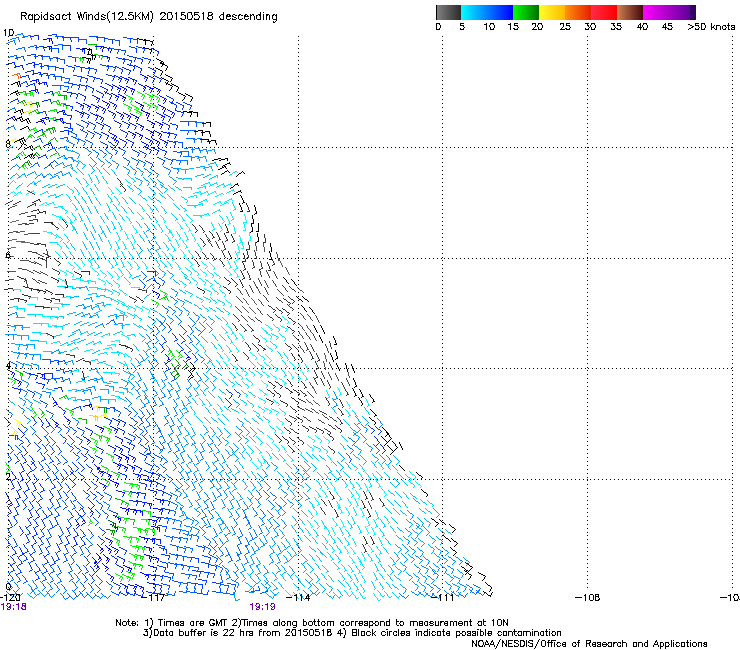Click the gray 0-5 knots color band

[448, 12]
